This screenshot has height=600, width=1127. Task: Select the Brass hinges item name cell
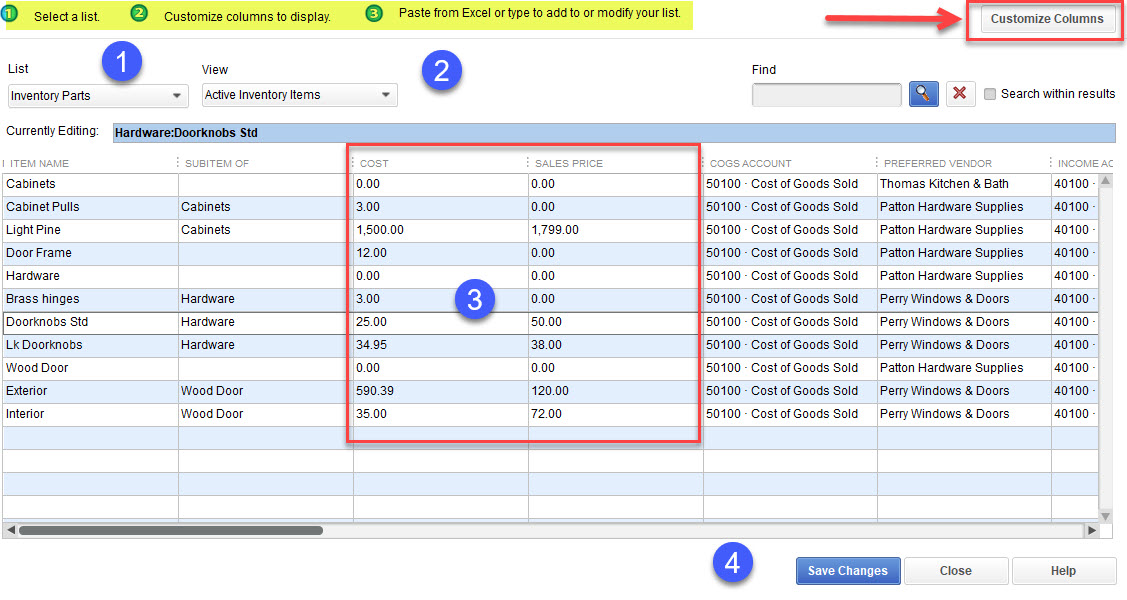point(91,299)
